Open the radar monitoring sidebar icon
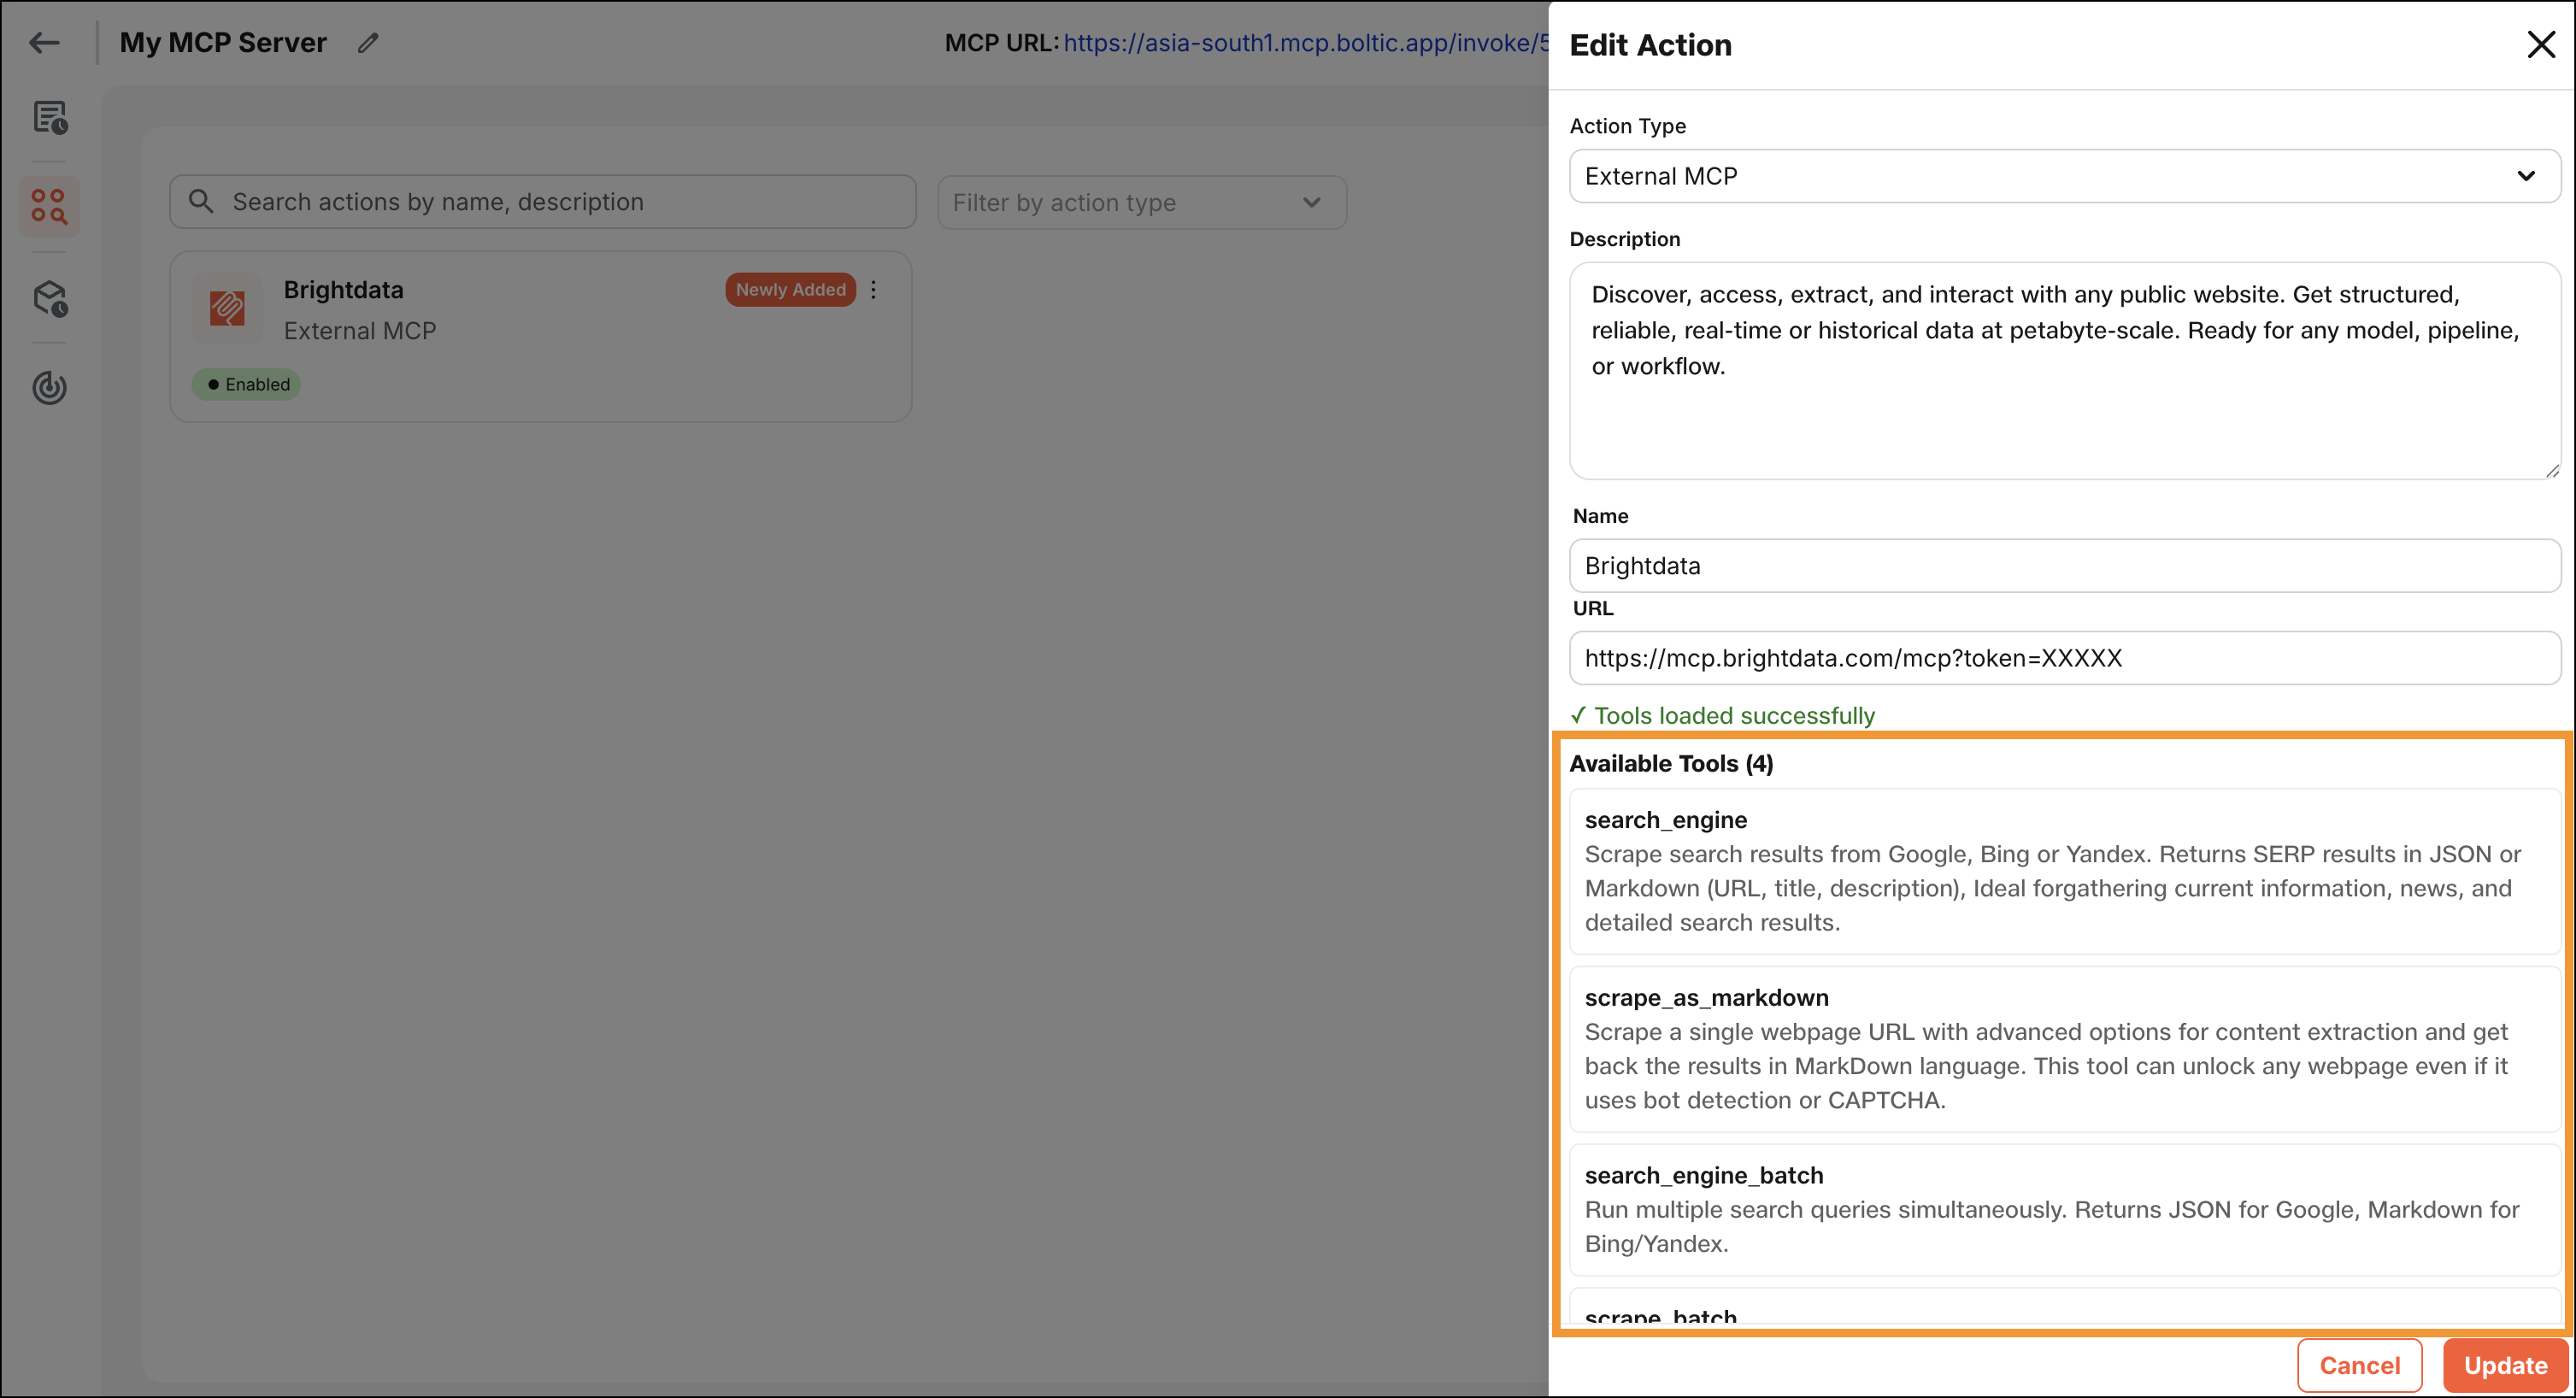Viewport: 2576px width, 1398px height. point(50,387)
